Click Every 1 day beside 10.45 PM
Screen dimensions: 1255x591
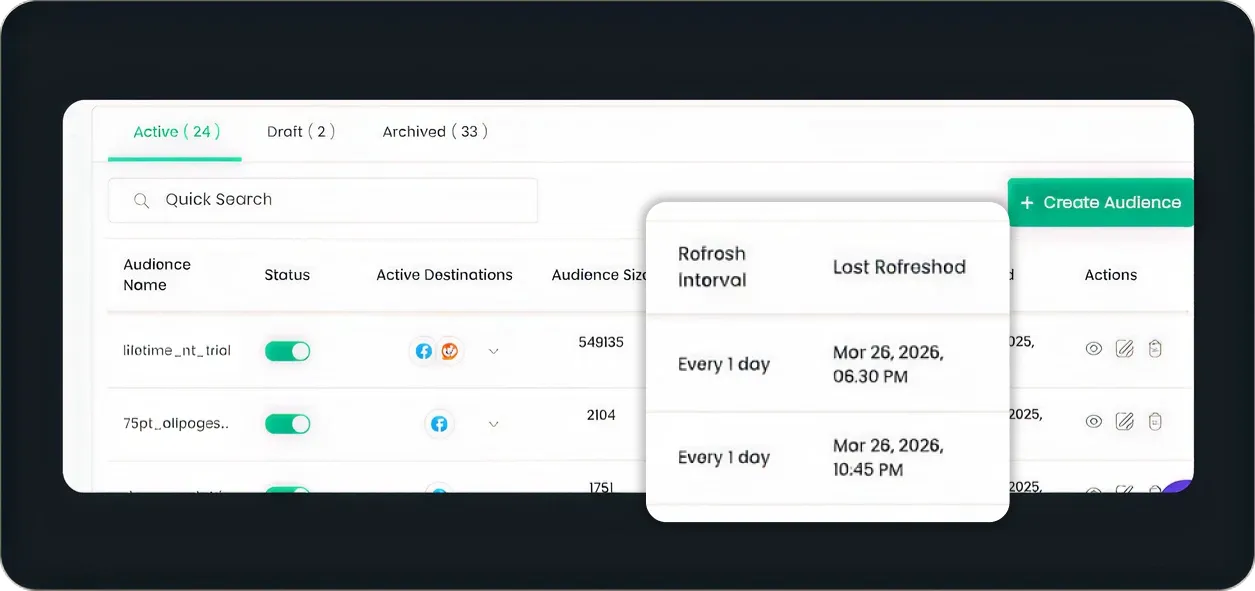click(724, 457)
